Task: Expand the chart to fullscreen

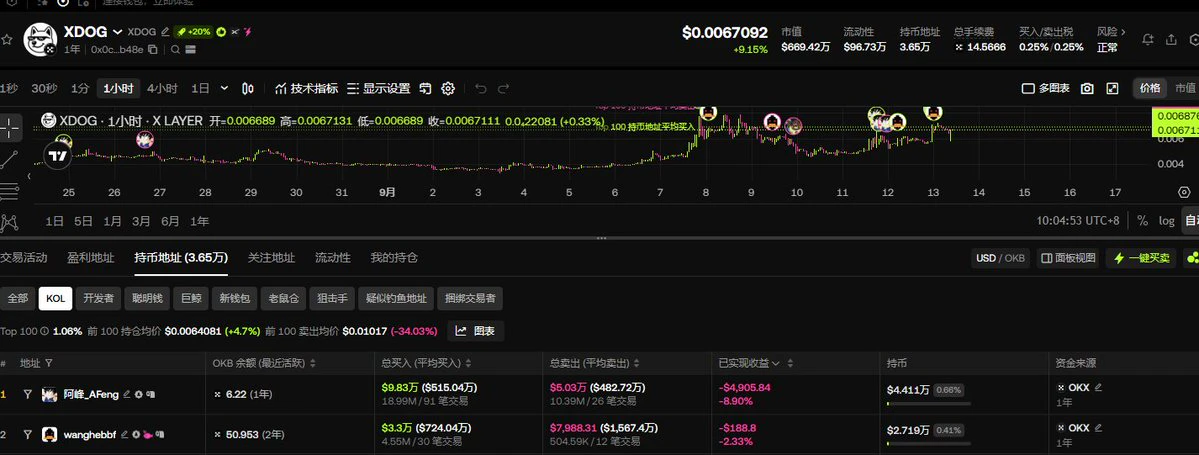Action: [x=1113, y=89]
